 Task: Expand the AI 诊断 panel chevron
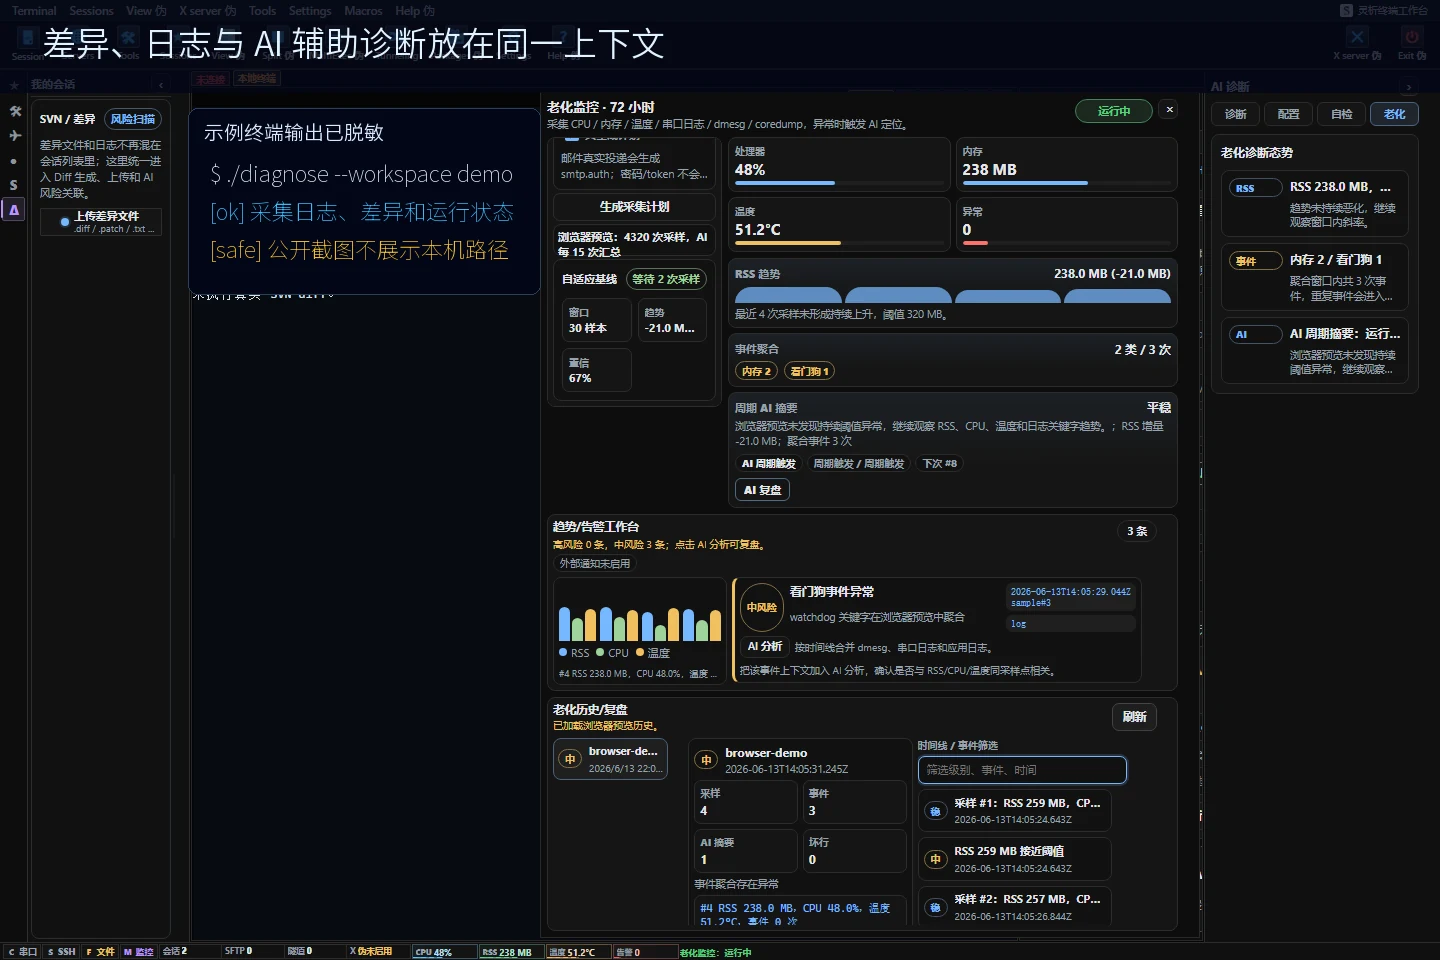1409,86
